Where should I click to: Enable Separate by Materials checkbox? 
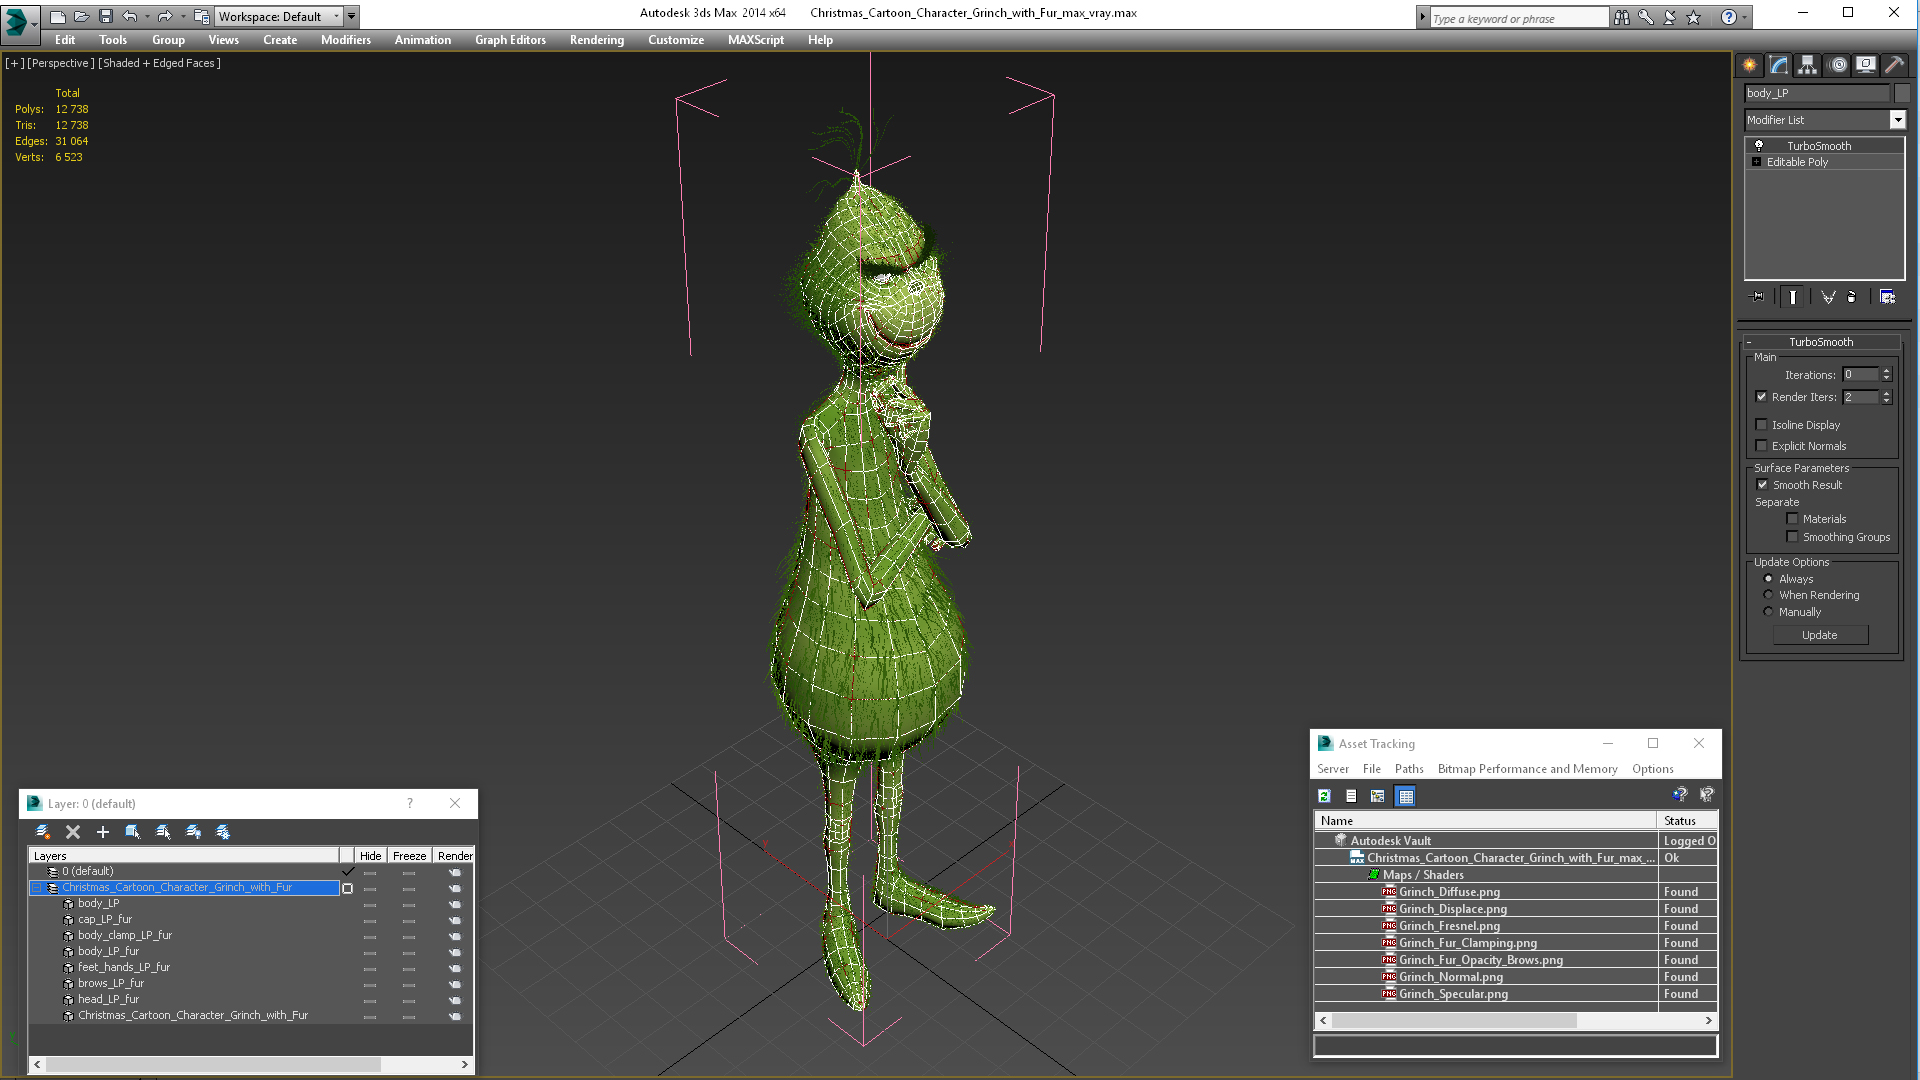[x=1792, y=519]
